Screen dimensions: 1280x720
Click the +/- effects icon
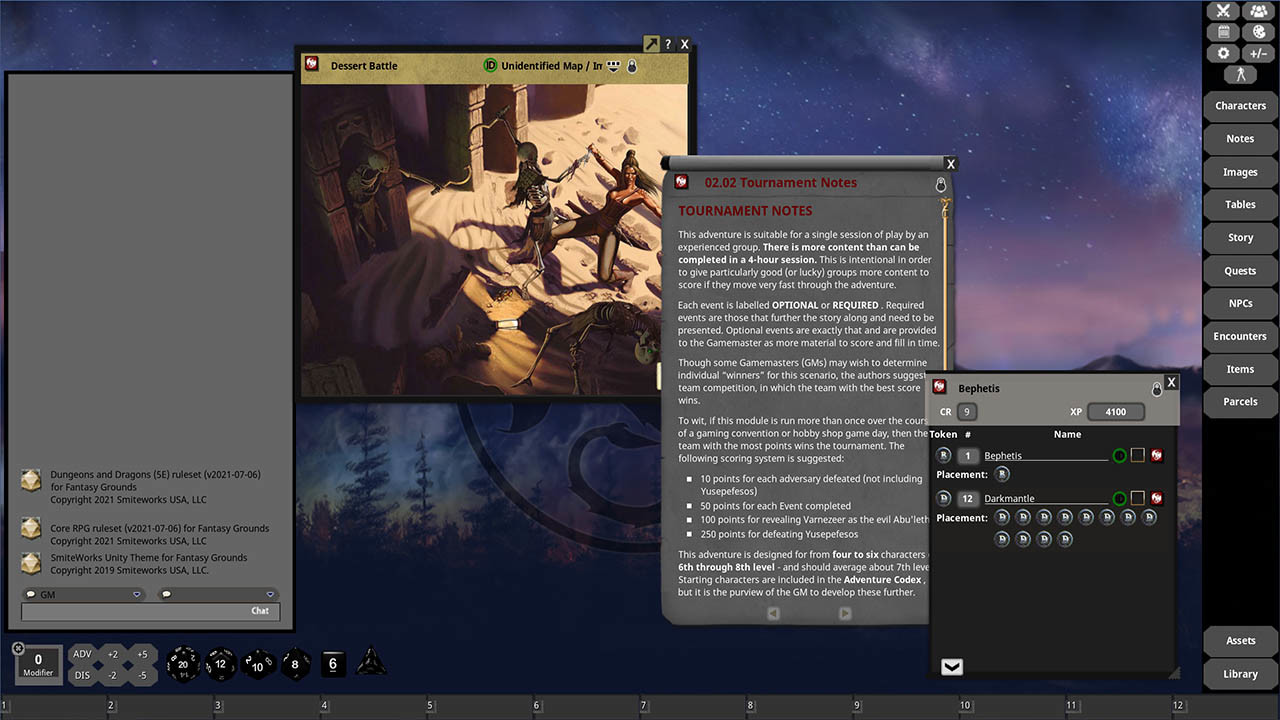tap(1258, 53)
